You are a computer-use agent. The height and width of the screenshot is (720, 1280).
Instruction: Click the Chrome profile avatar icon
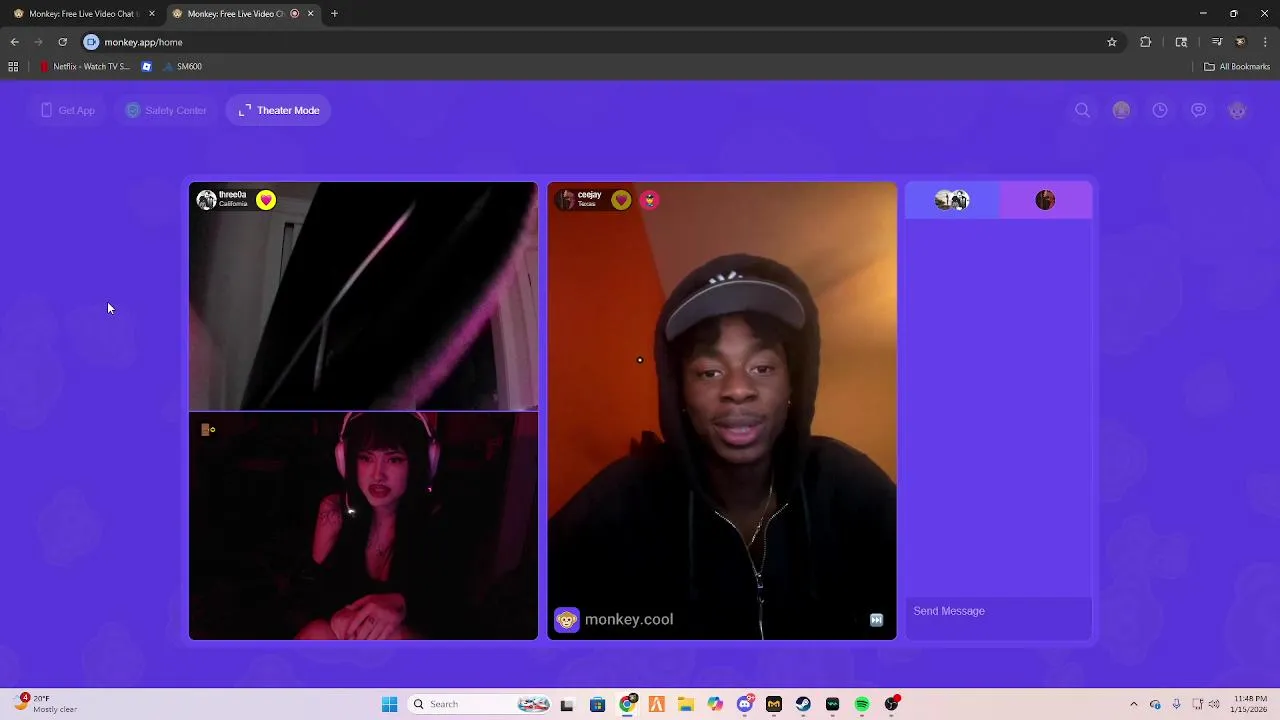point(1241,42)
